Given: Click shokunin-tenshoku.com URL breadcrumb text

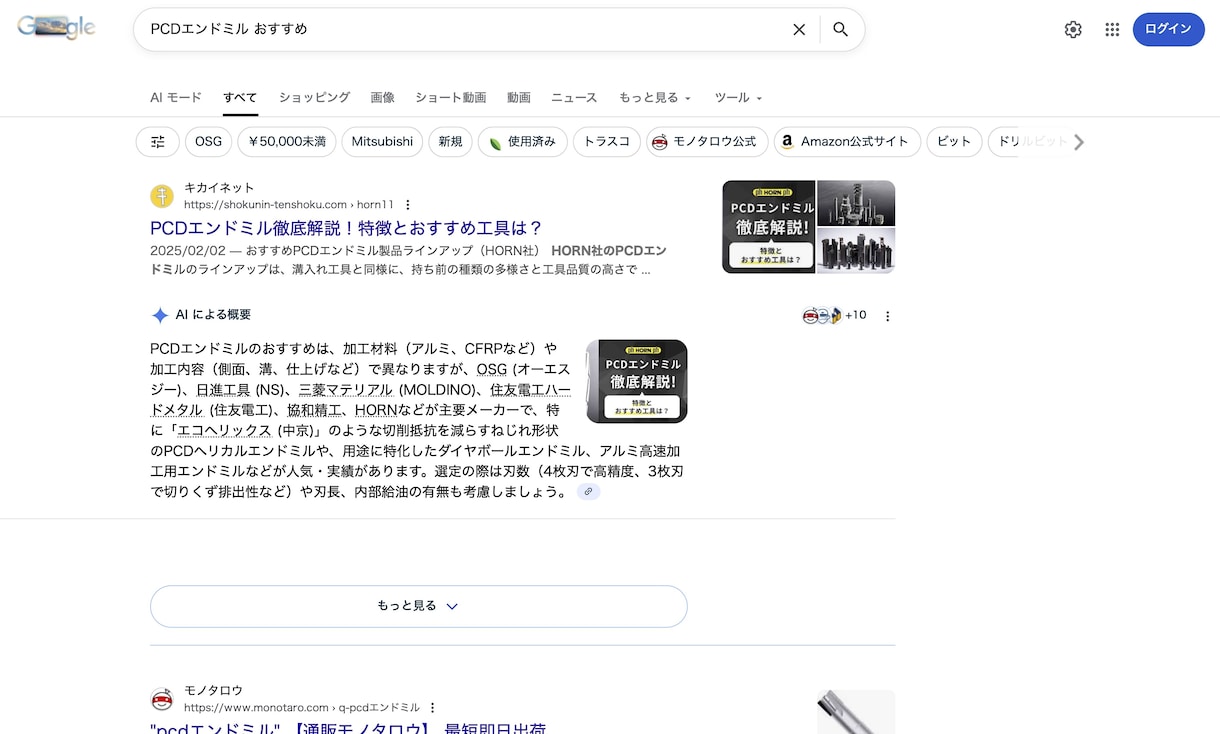Looking at the screenshot, I should (x=289, y=205).
